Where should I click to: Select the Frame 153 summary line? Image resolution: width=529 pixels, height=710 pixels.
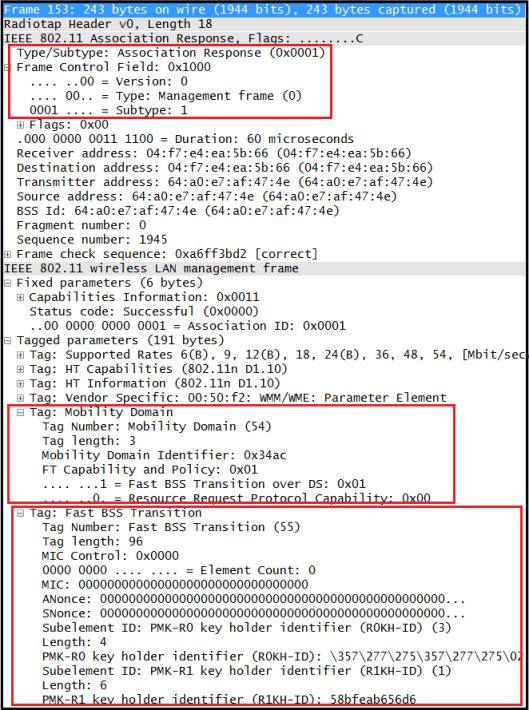(x=264, y=10)
